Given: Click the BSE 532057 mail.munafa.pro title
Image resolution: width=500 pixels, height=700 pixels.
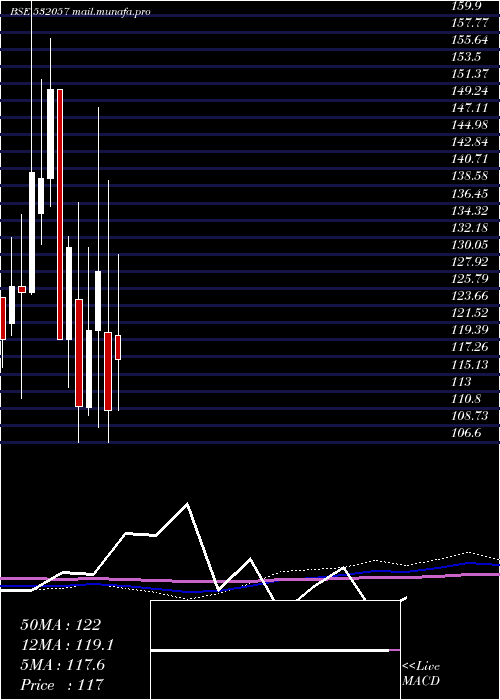Looking at the screenshot, I should pos(81,12).
